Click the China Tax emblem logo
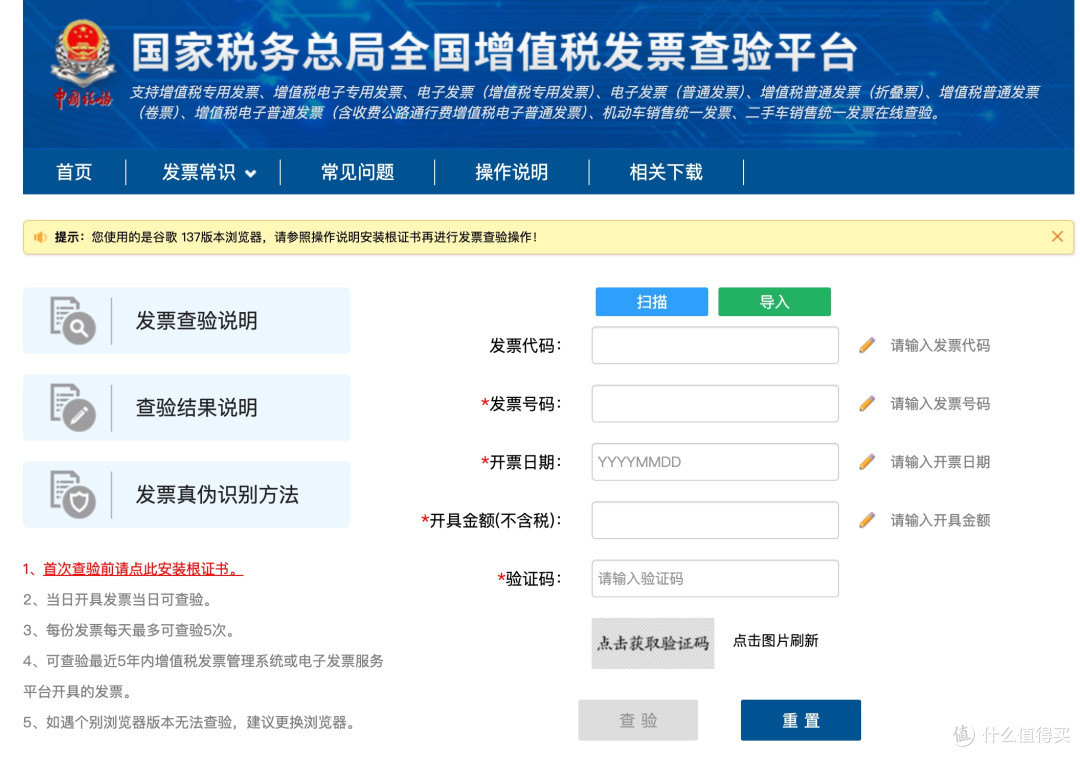1080x757 pixels. (x=83, y=63)
